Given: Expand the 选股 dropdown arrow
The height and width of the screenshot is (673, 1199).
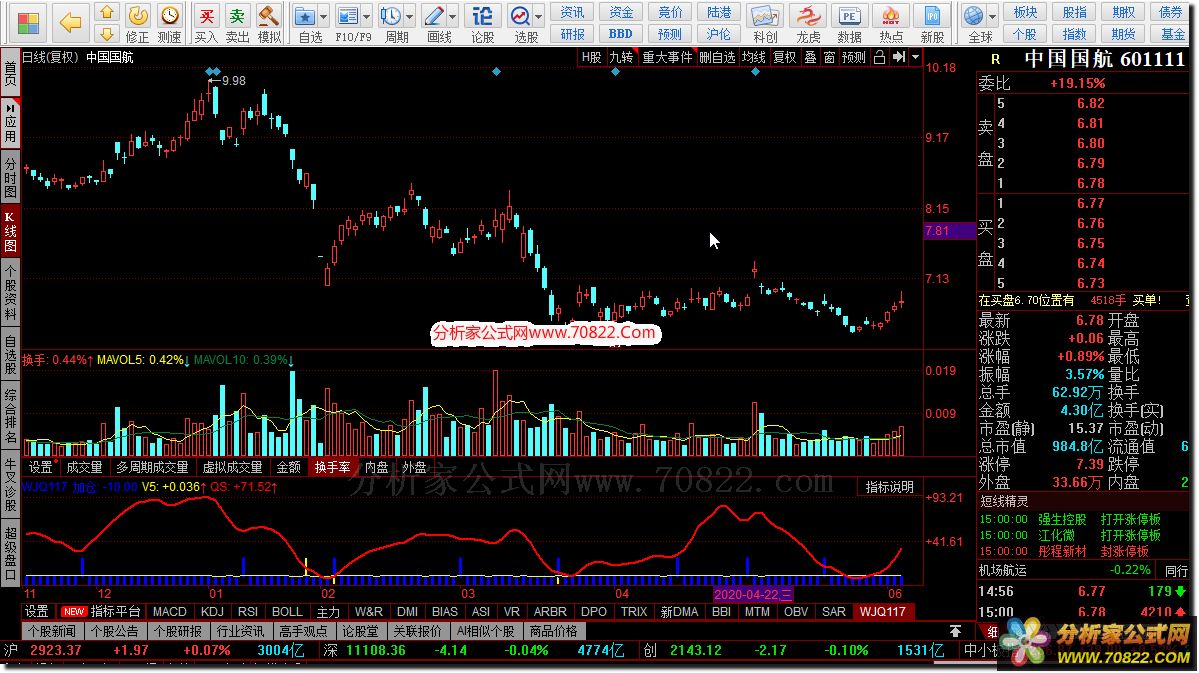Looking at the screenshot, I should point(539,16).
